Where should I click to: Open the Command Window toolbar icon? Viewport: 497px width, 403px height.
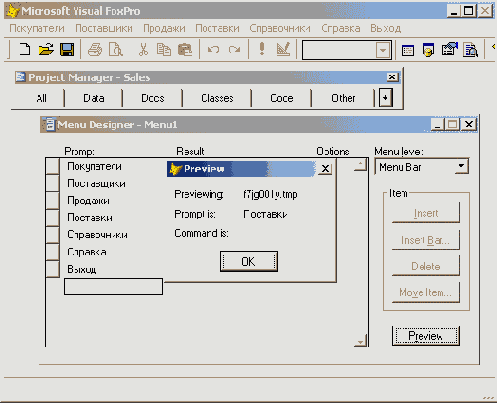(408, 50)
